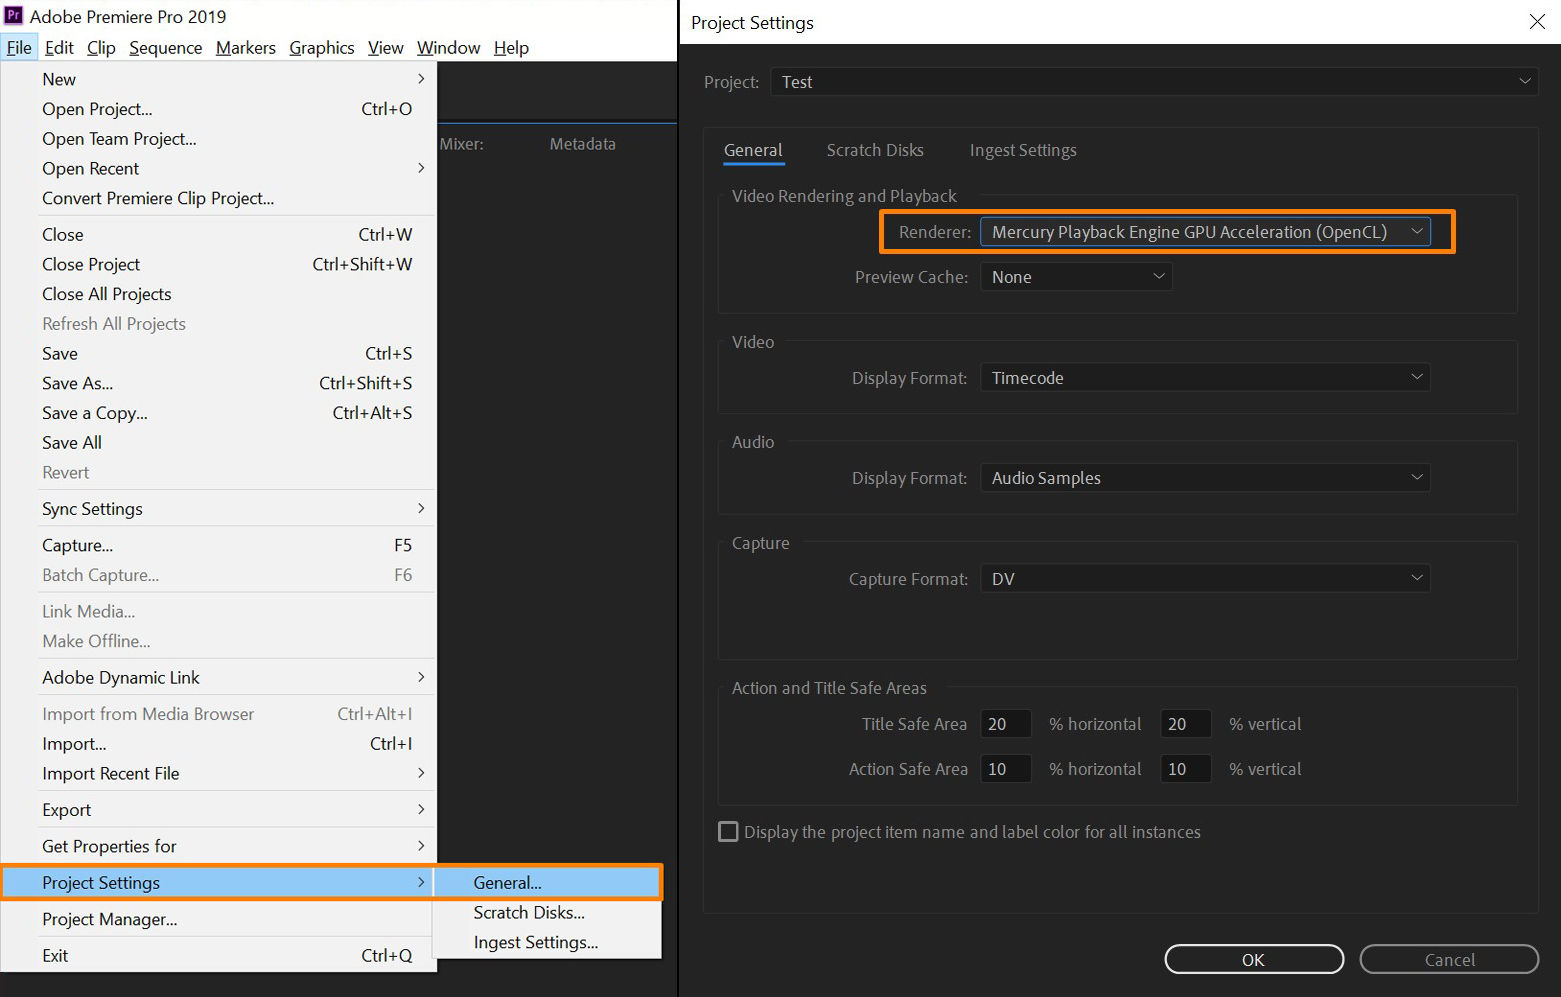This screenshot has height=997, width=1561.
Task: Choose Import menu item
Action: click(x=218, y=744)
